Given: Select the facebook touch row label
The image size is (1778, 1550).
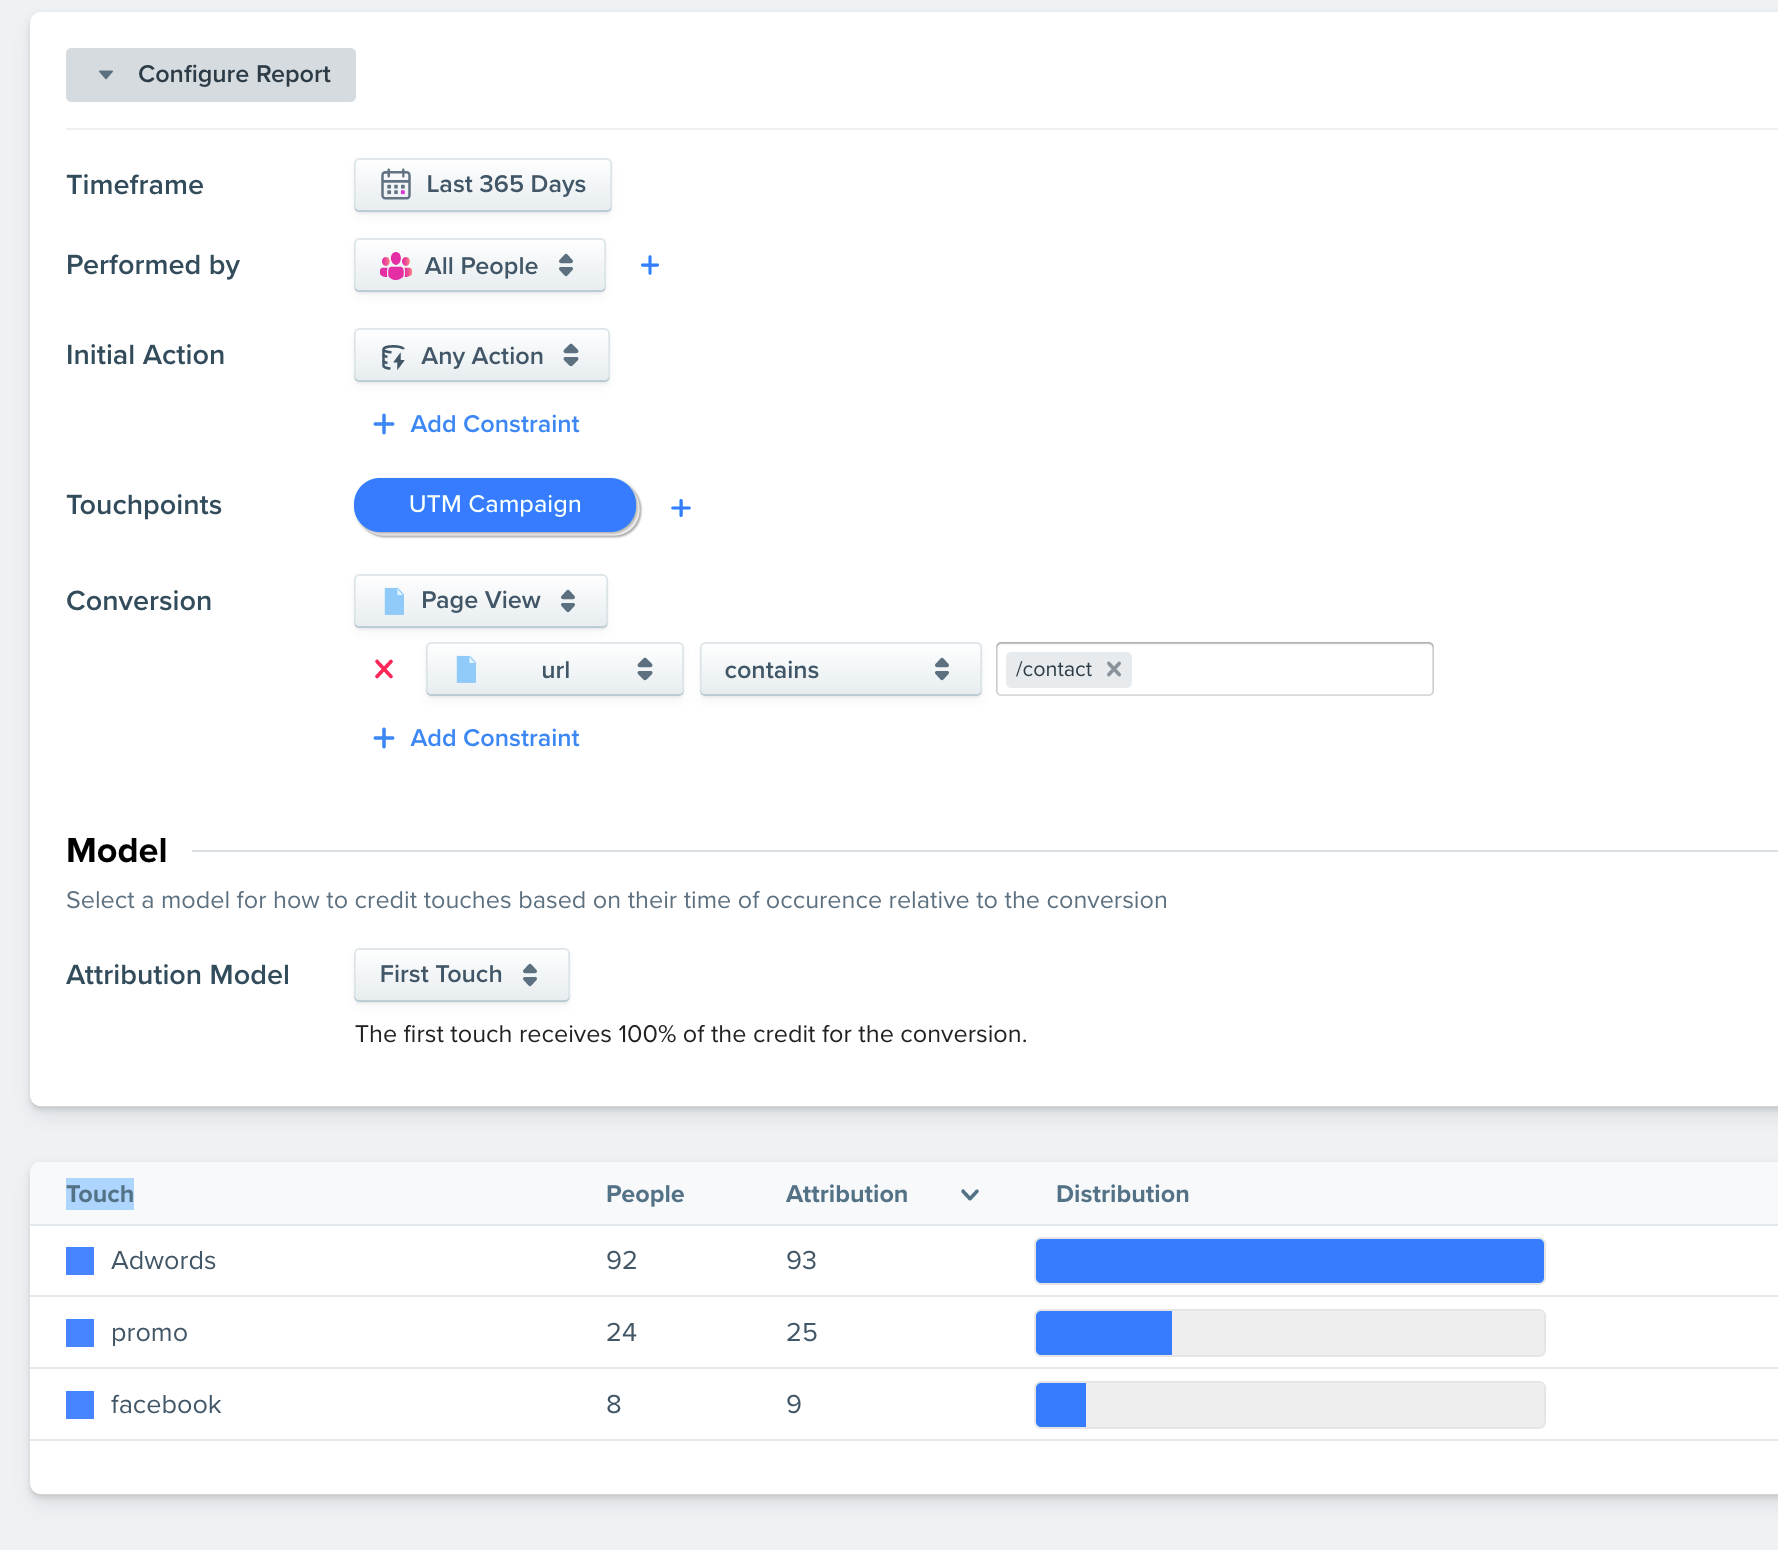Looking at the screenshot, I should pyautogui.click(x=166, y=1405).
